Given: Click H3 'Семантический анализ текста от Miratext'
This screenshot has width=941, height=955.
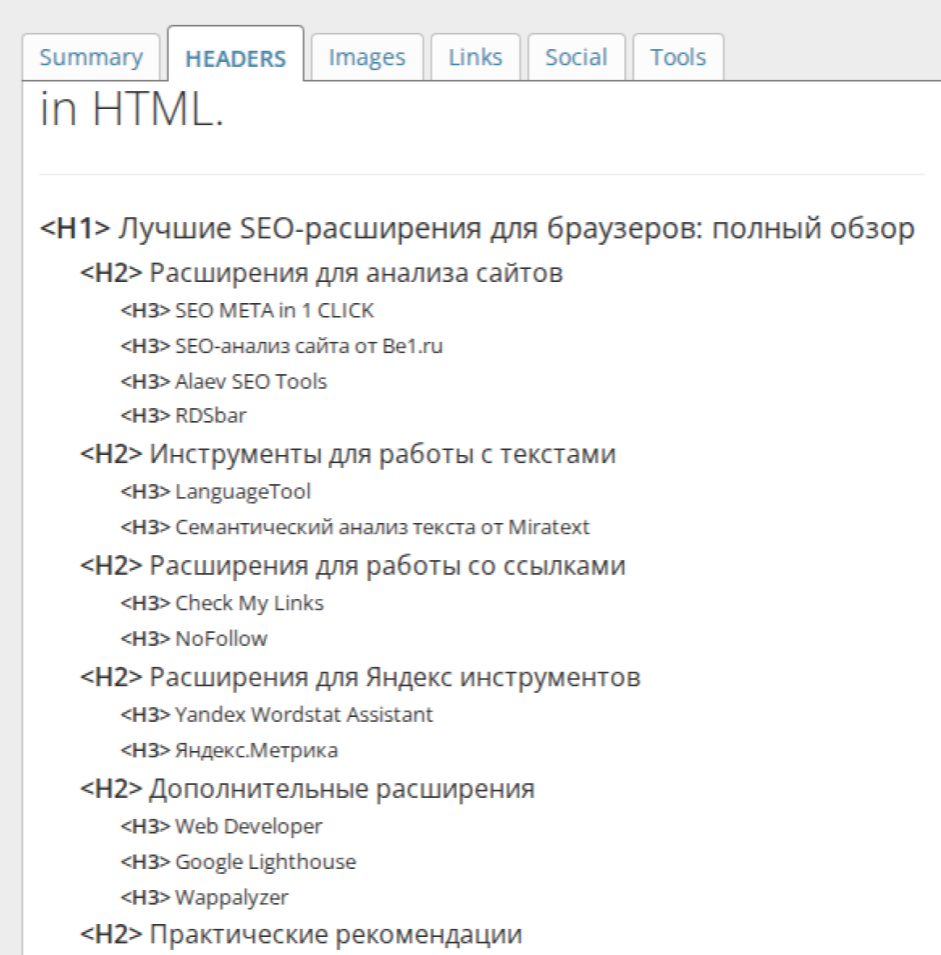Looking at the screenshot, I should click(x=355, y=527).
